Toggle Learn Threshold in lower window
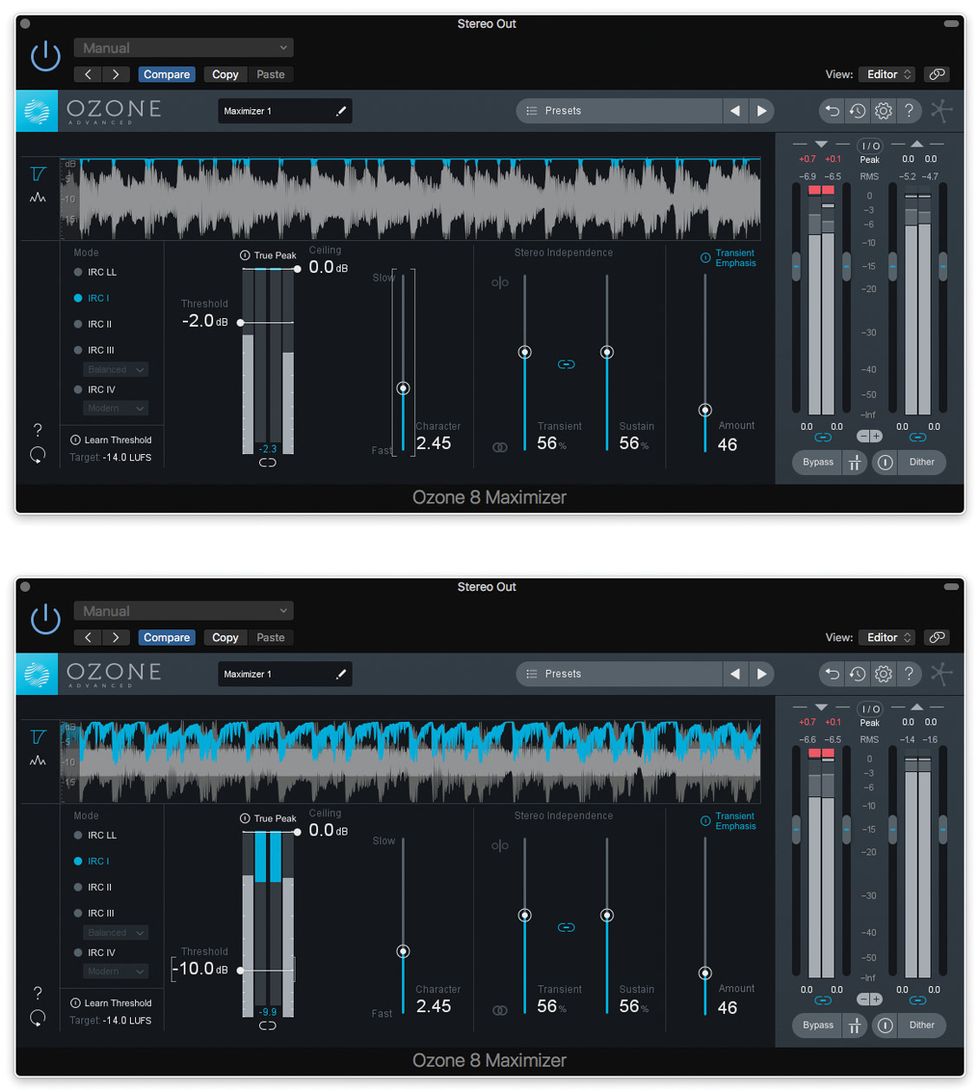The image size is (980, 1092). point(111,1003)
